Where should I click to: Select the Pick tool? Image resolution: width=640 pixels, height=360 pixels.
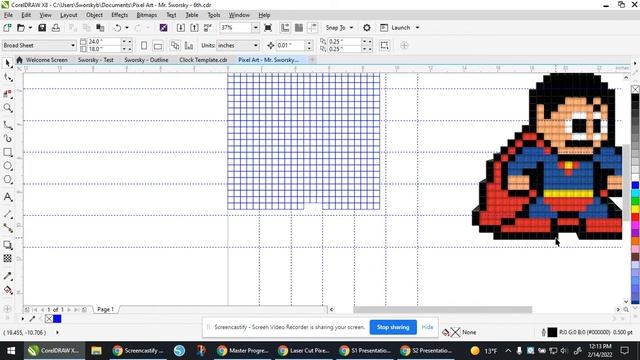click(8, 63)
